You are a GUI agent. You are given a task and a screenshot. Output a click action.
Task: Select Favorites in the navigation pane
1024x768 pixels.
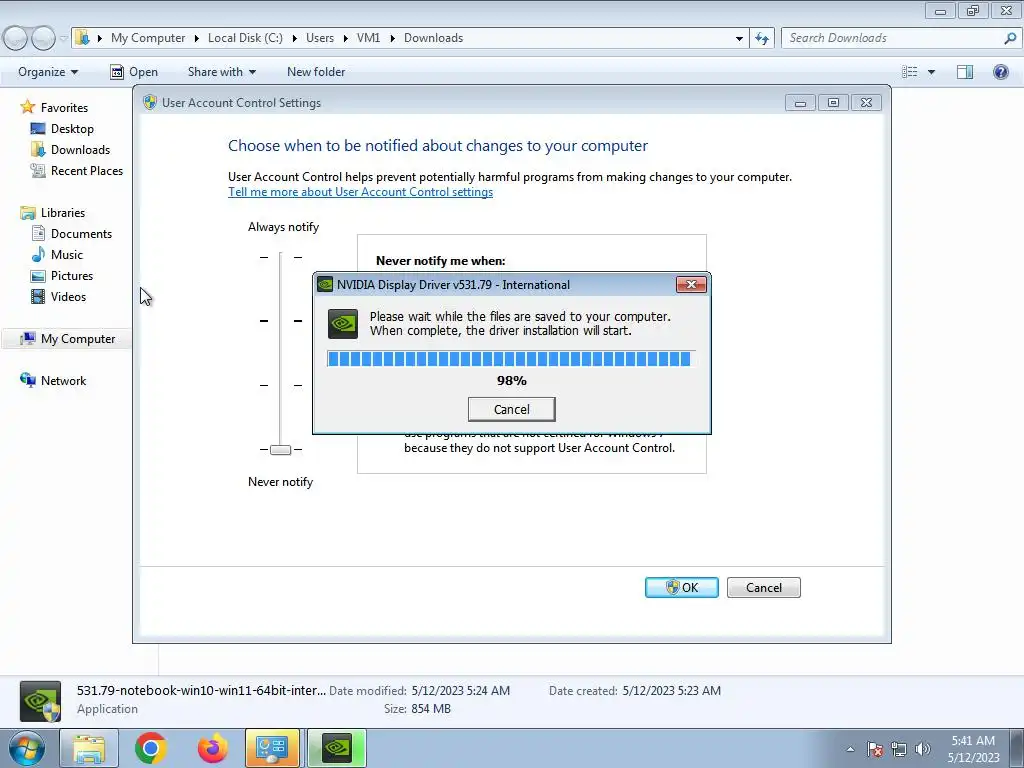pyautogui.click(x=64, y=108)
